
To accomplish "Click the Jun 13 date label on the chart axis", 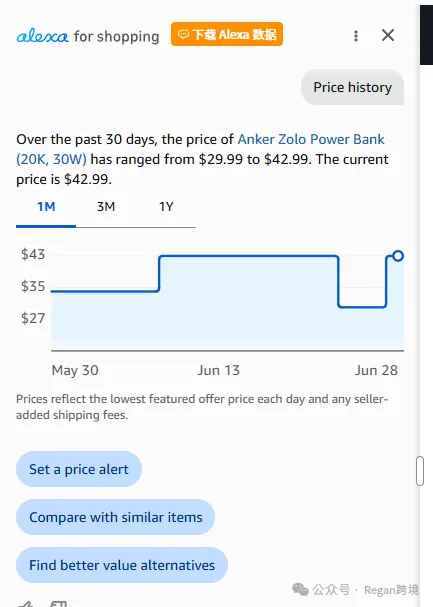I will (219, 370).
